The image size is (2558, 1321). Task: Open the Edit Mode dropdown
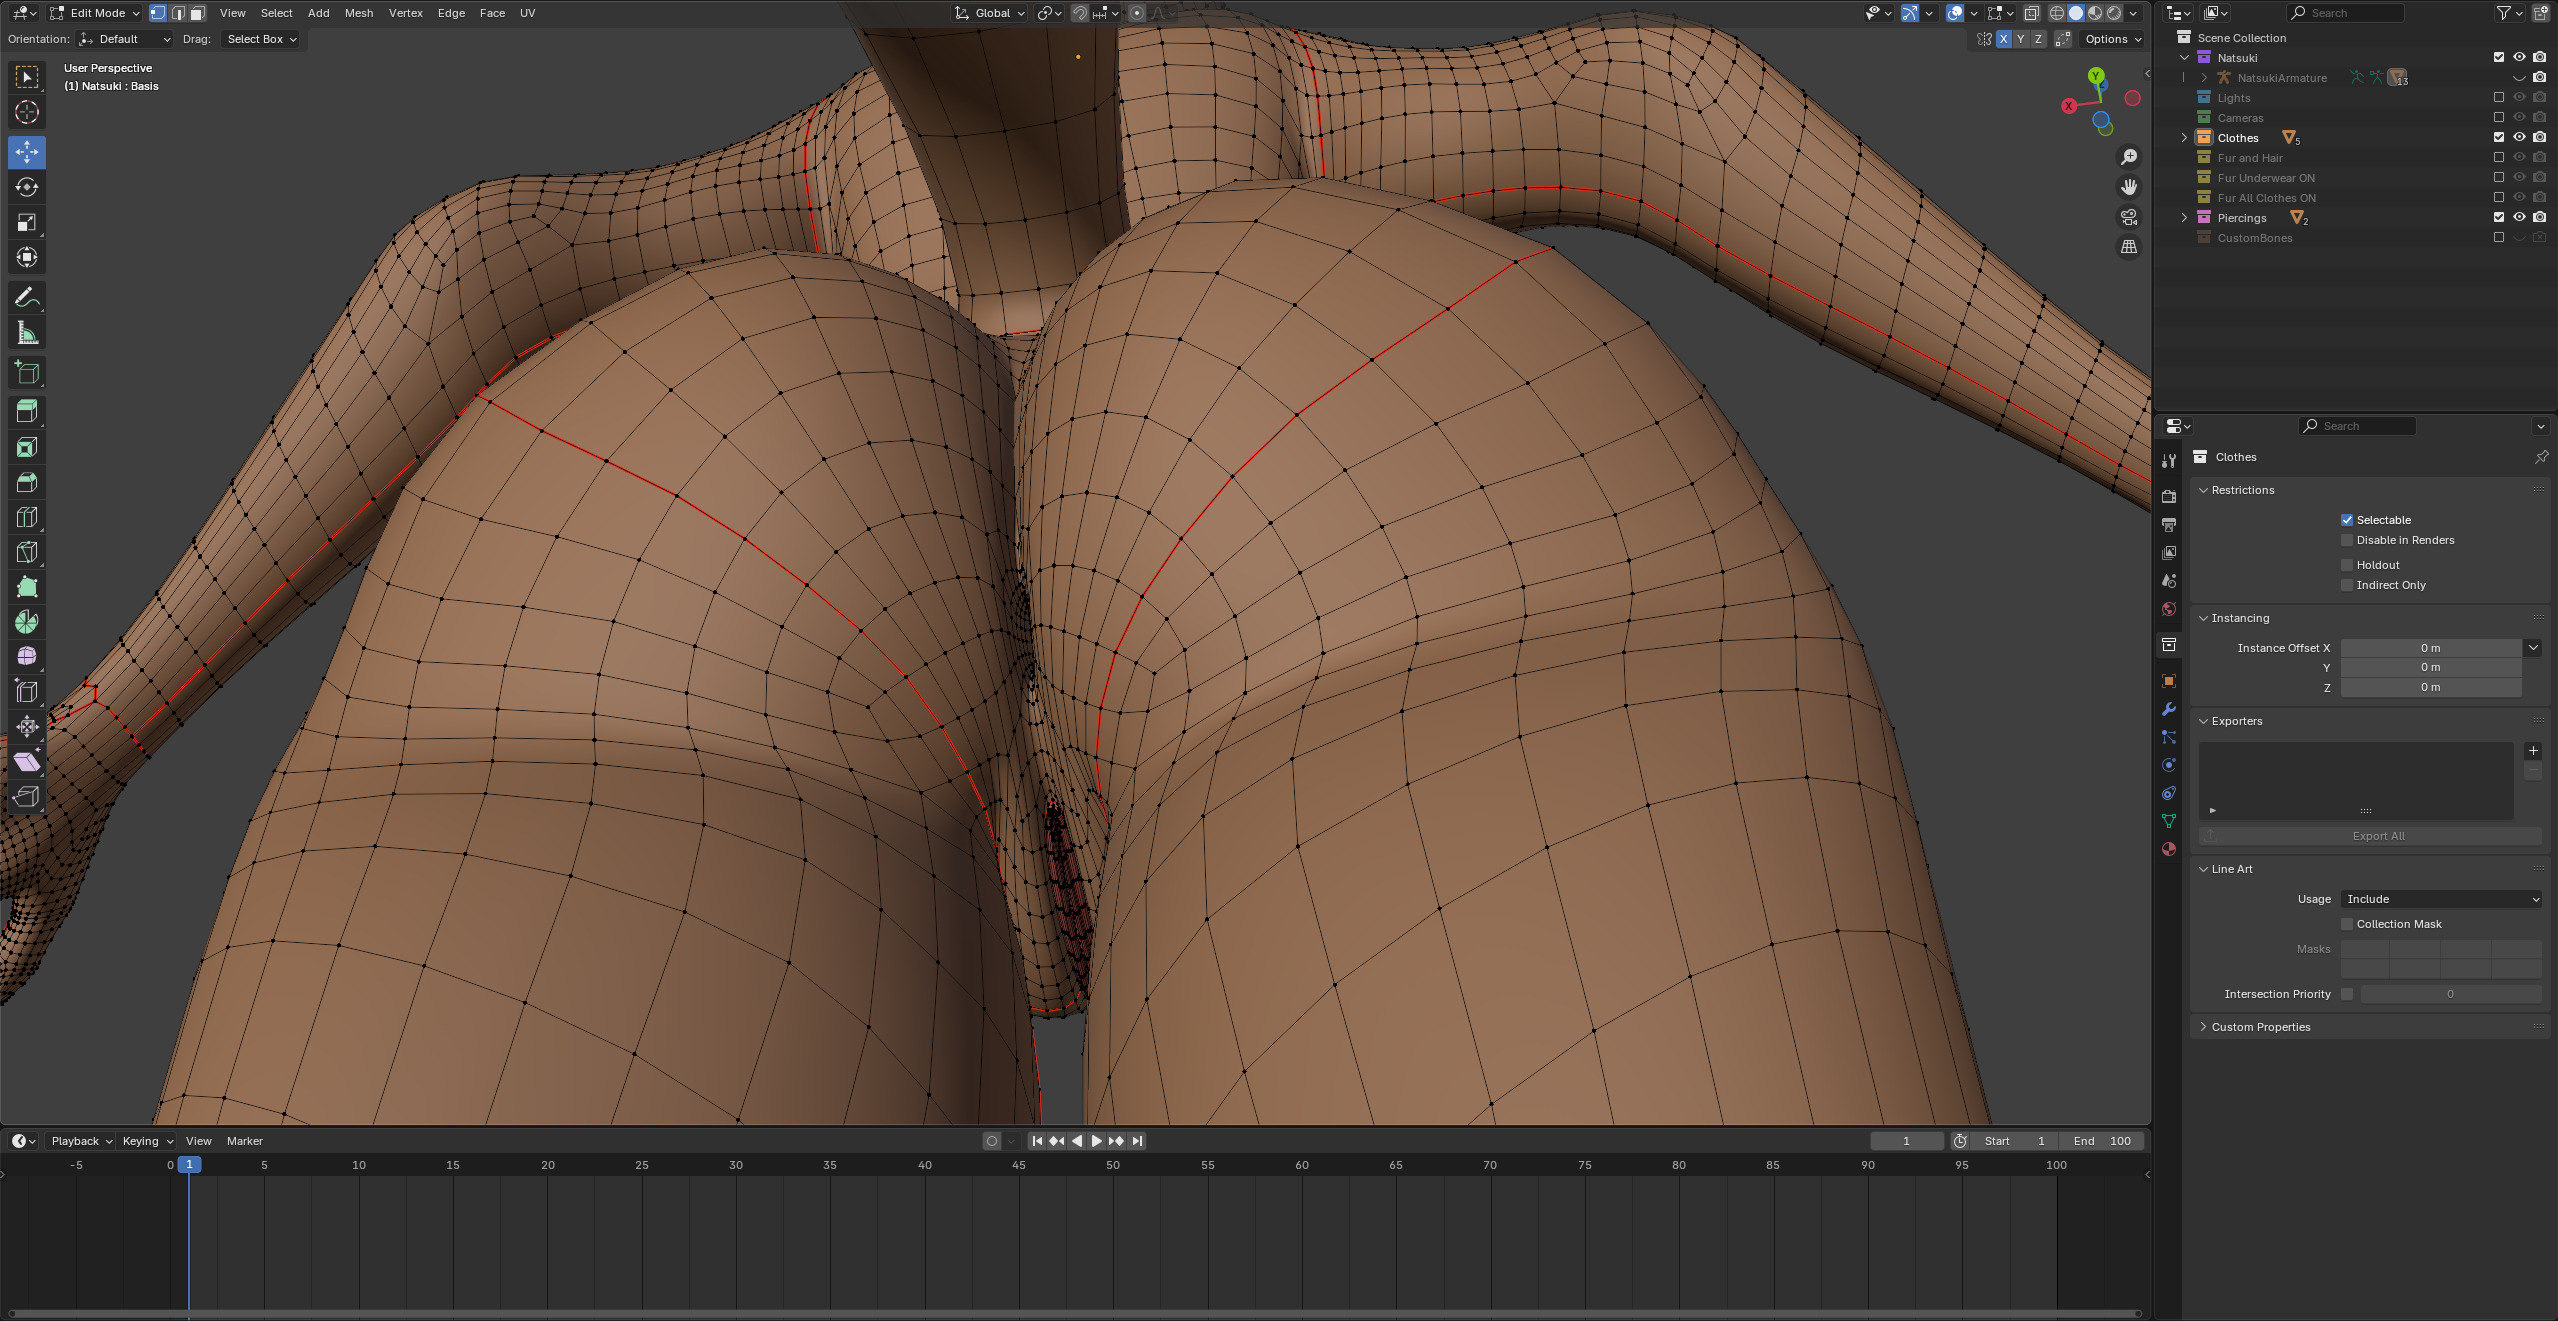pyautogui.click(x=96, y=13)
